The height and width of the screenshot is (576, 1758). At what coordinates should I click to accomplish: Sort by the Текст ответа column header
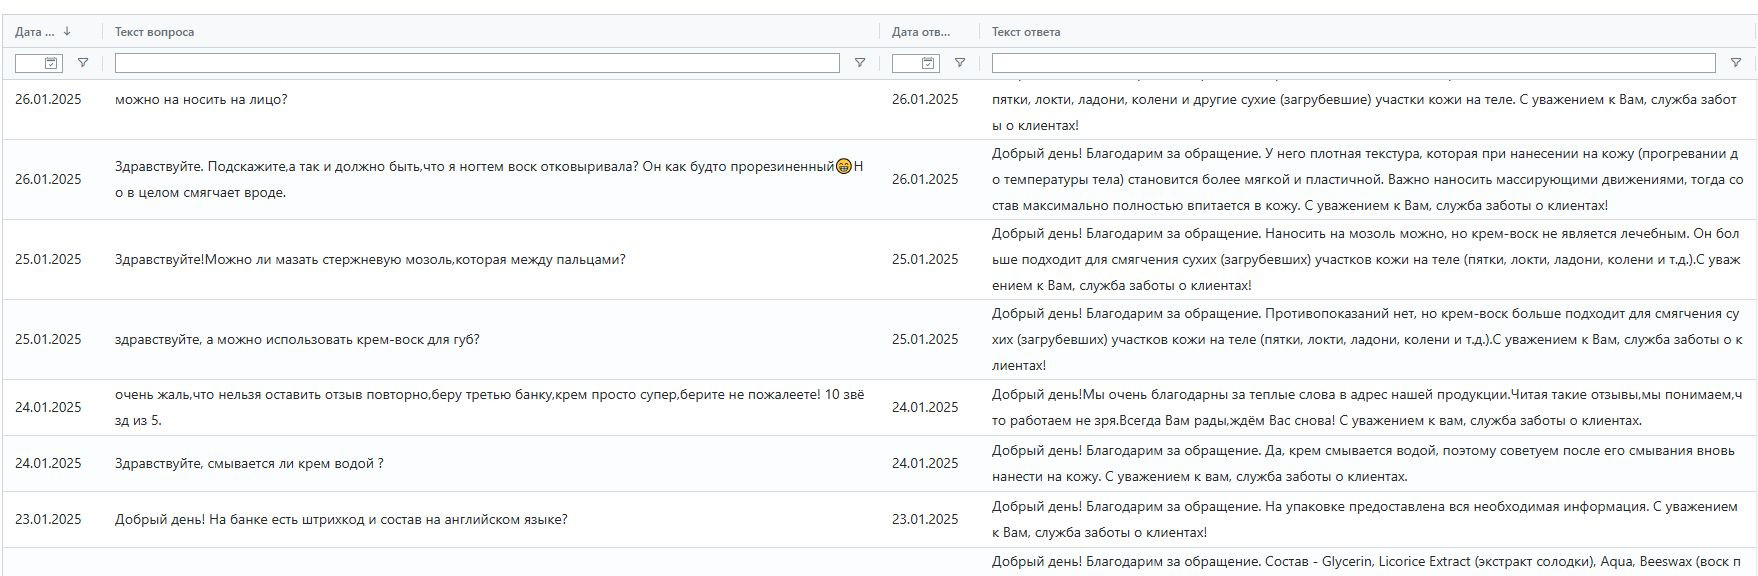click(x=1026, y=32)
